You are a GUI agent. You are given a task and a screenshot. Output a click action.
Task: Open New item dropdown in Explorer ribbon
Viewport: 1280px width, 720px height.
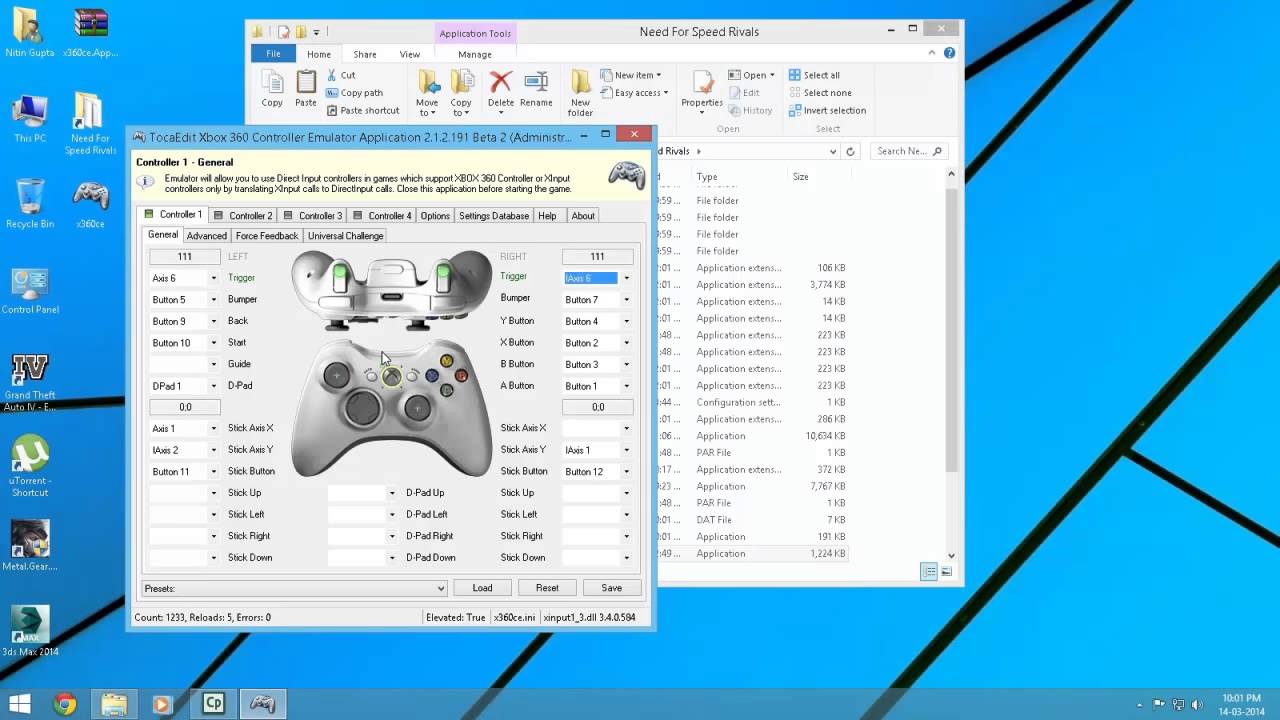click(633, 75)
